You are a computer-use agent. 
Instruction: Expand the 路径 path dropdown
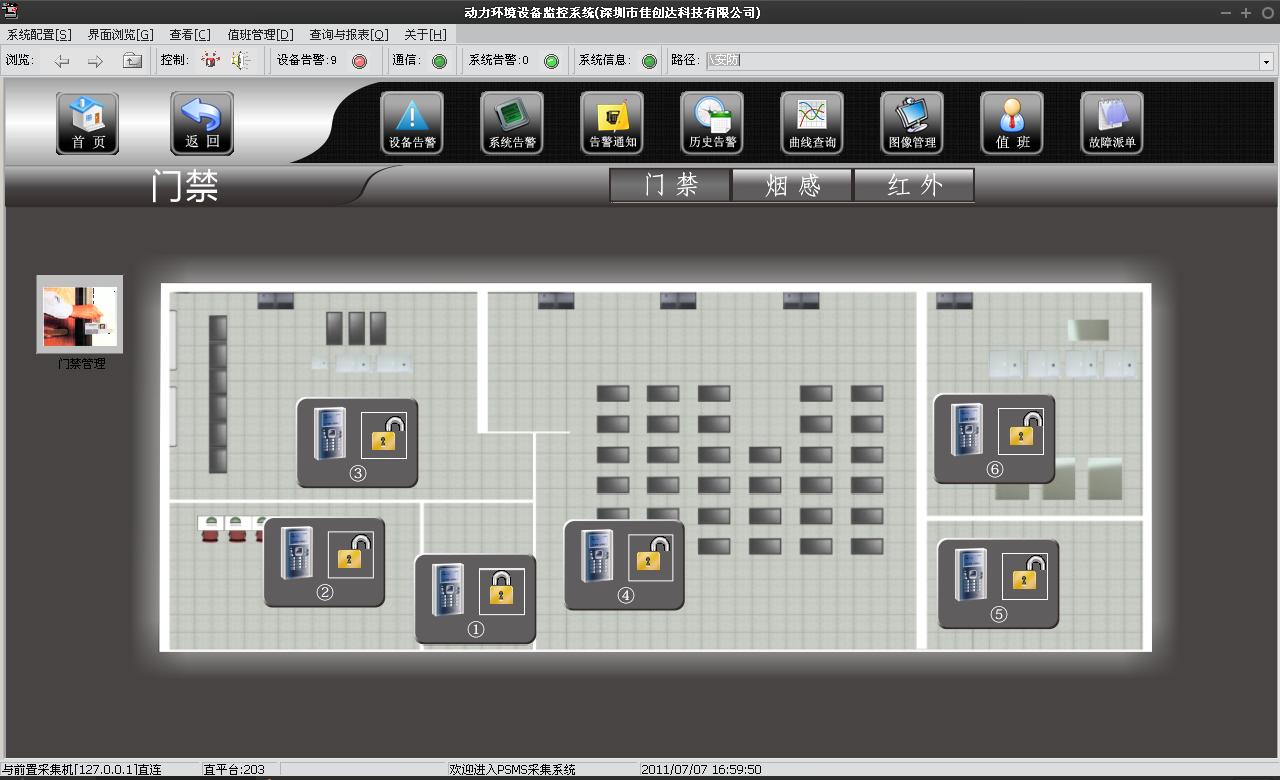1265,61
